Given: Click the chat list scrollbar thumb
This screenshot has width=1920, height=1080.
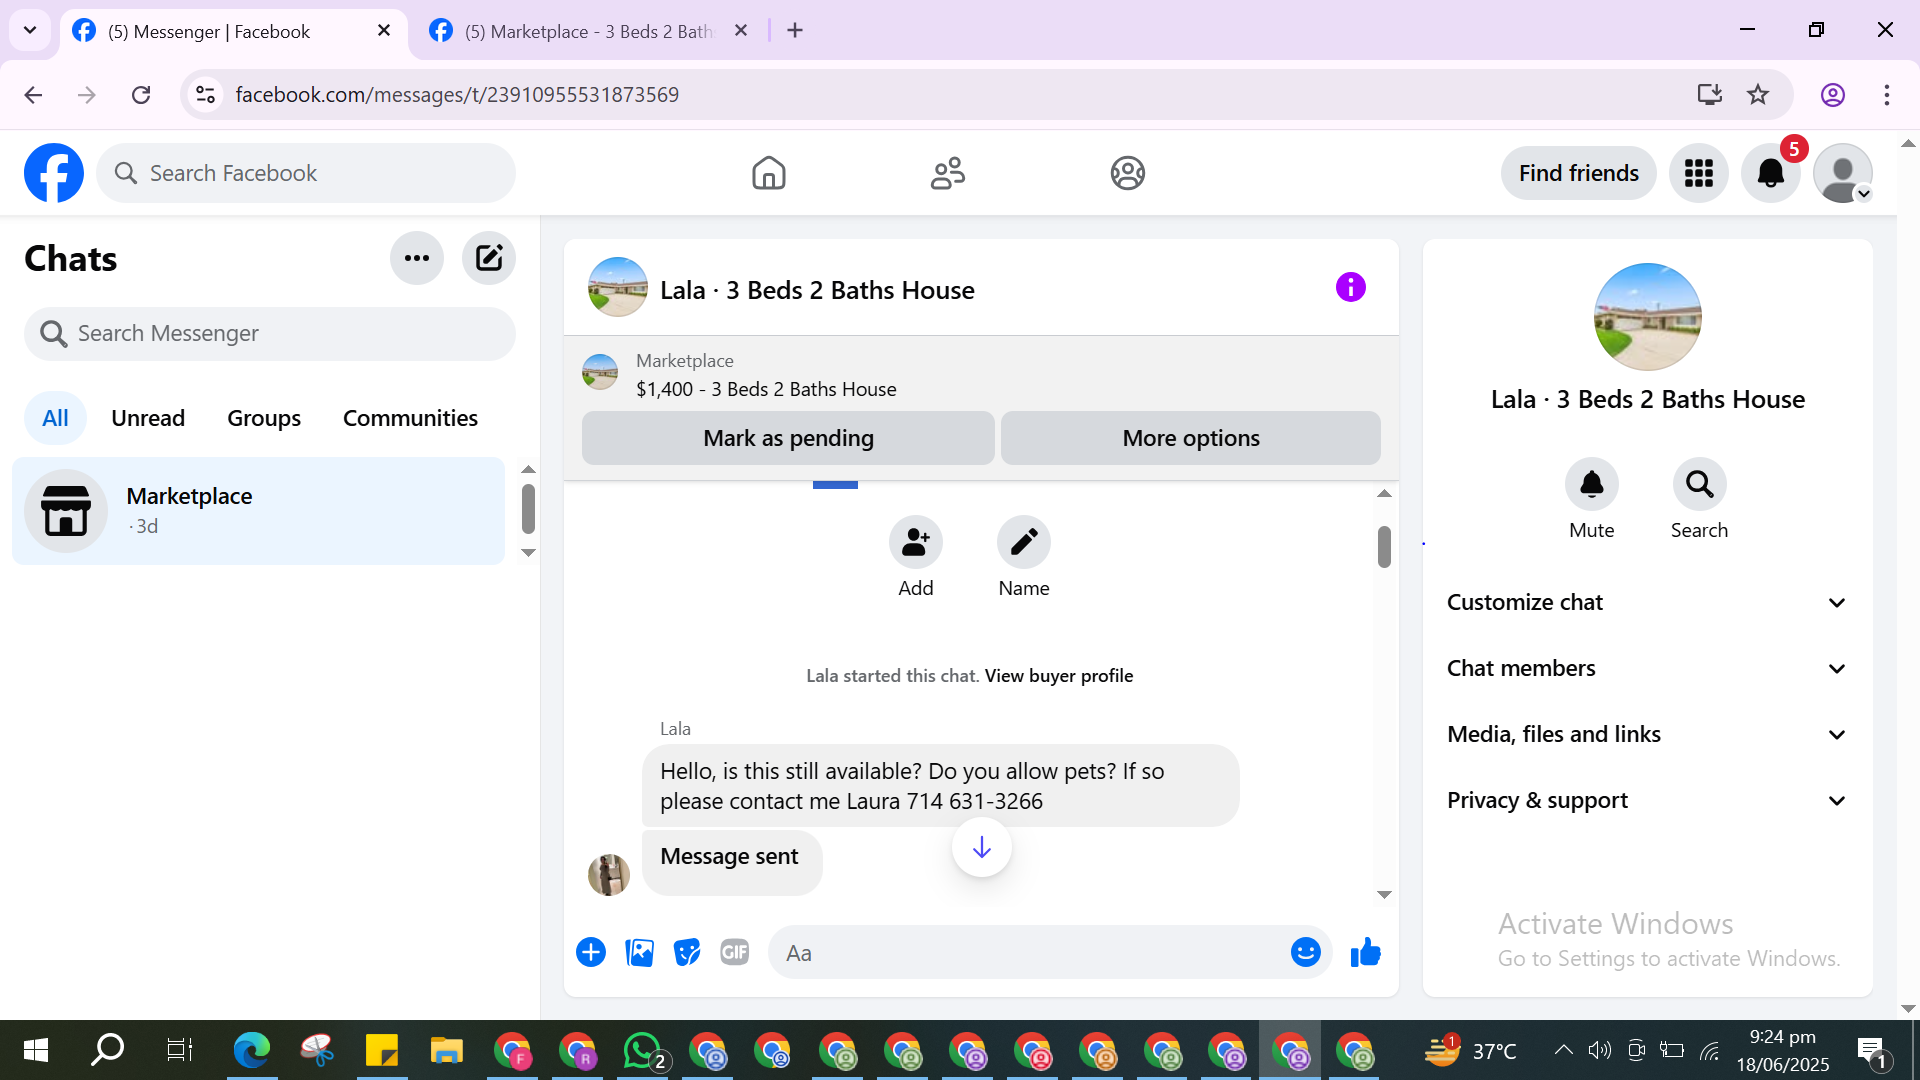Looking at the screenshot, I should click(x=528, y=510).
